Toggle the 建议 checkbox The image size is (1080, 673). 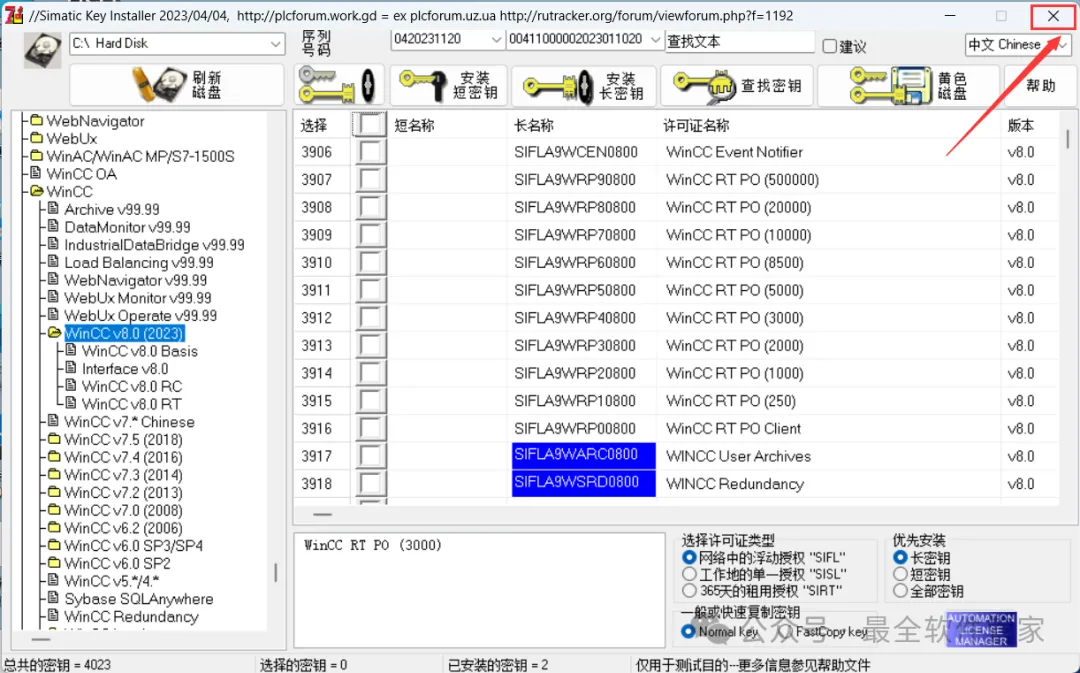coord(830,46)
